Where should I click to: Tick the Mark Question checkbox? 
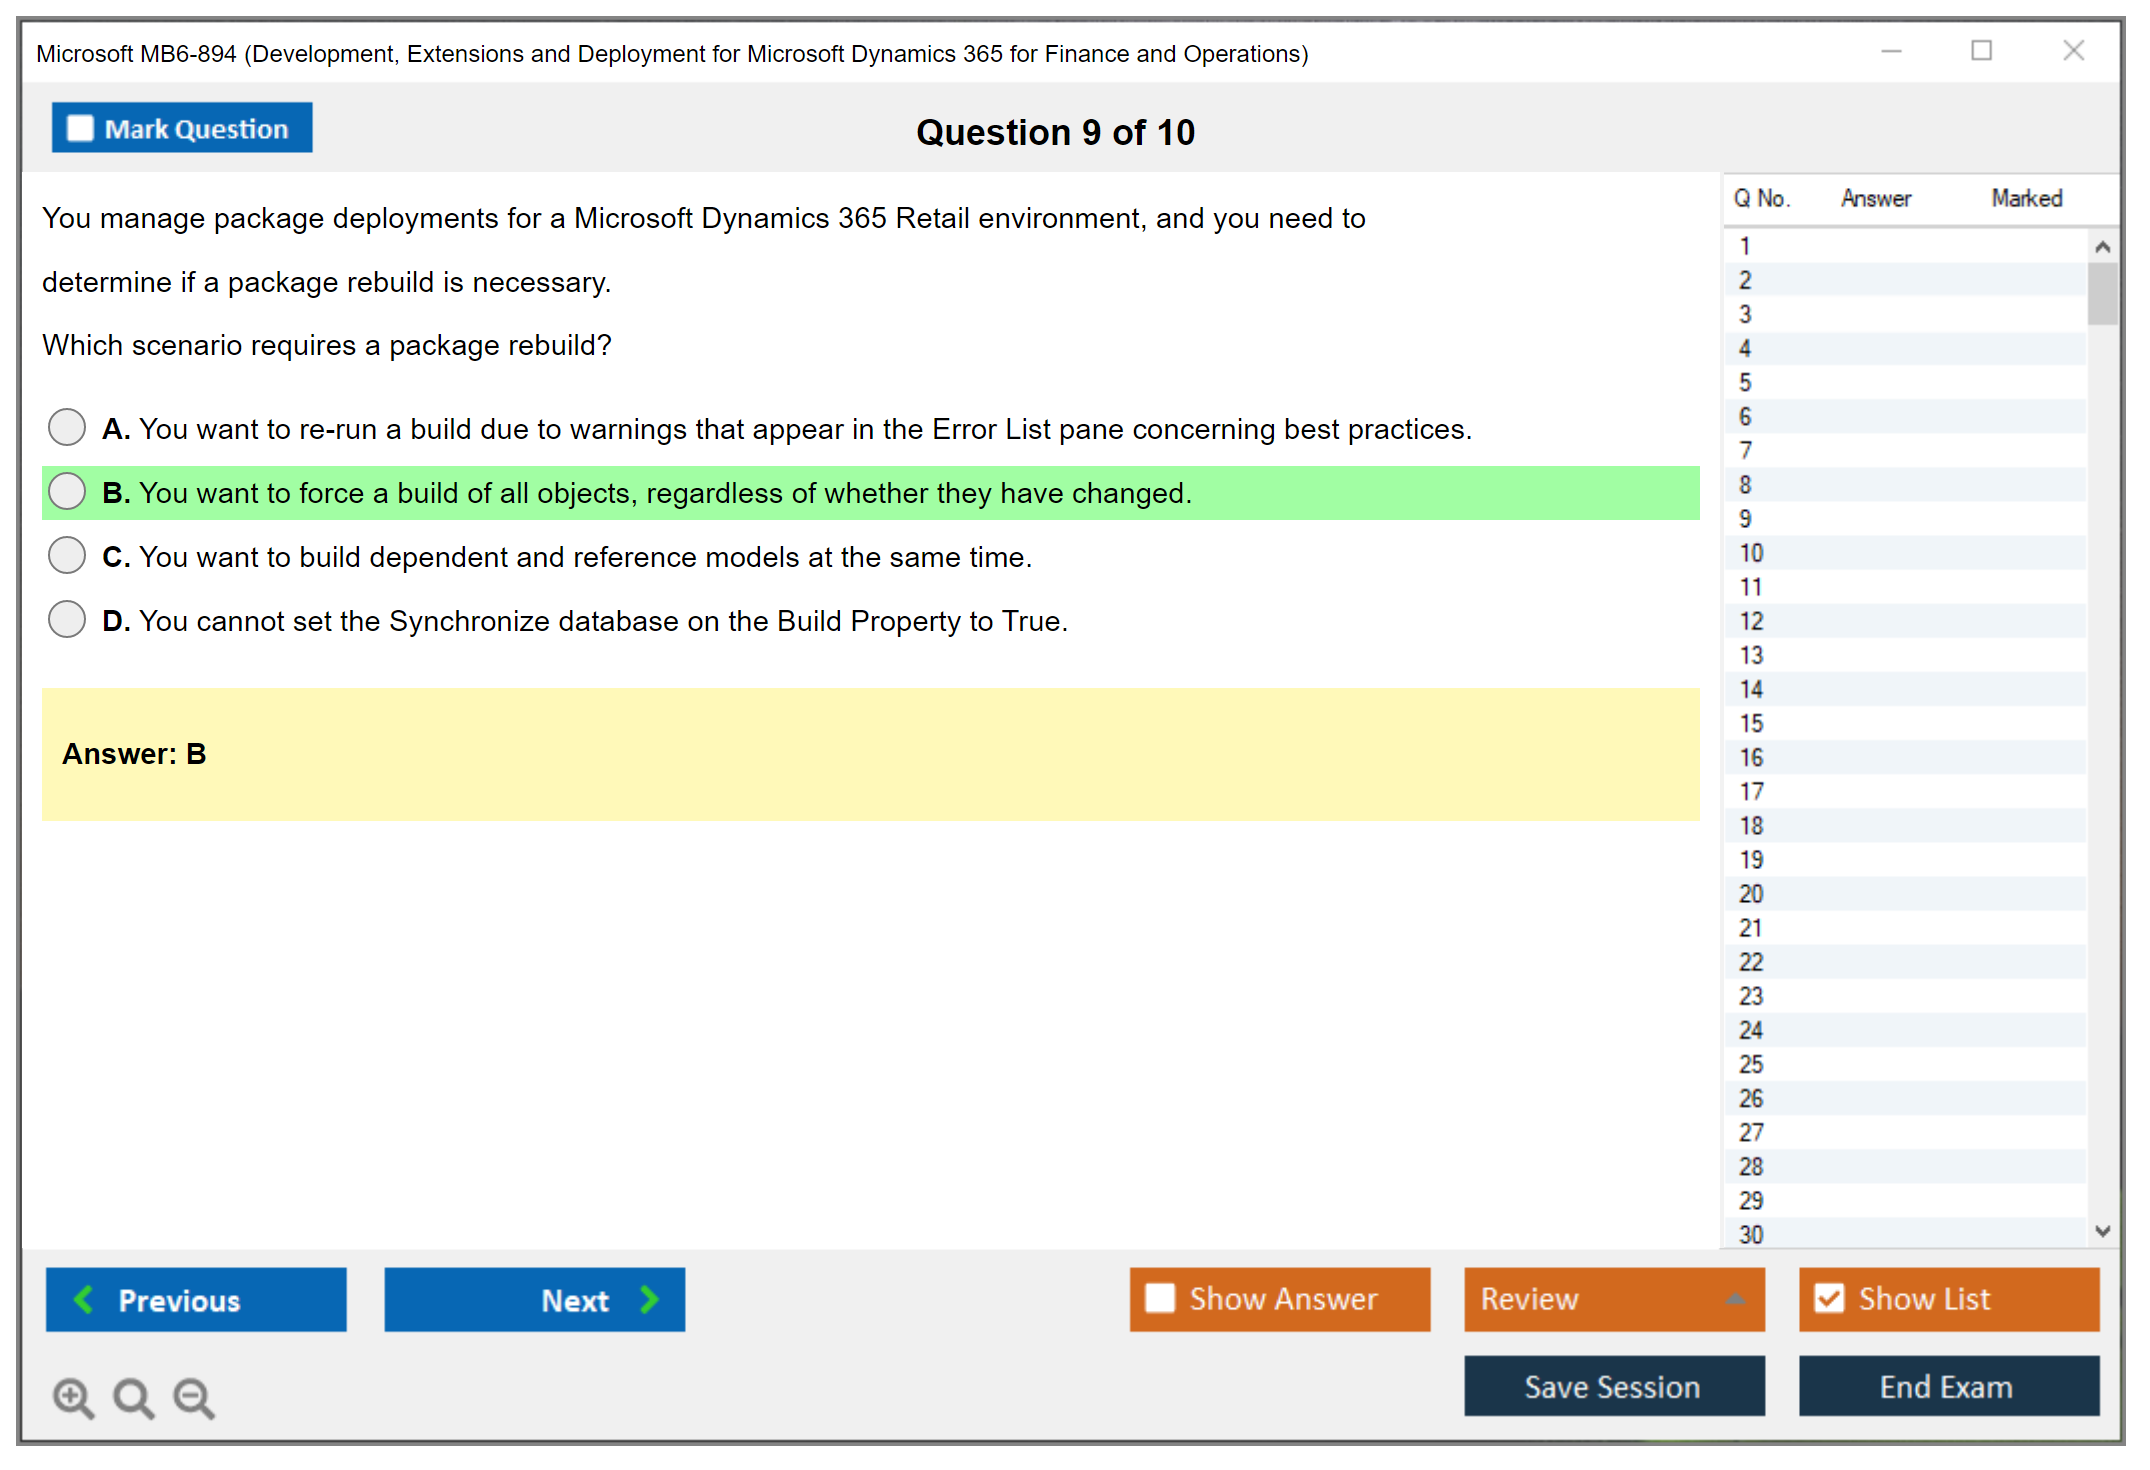point(80,128)
